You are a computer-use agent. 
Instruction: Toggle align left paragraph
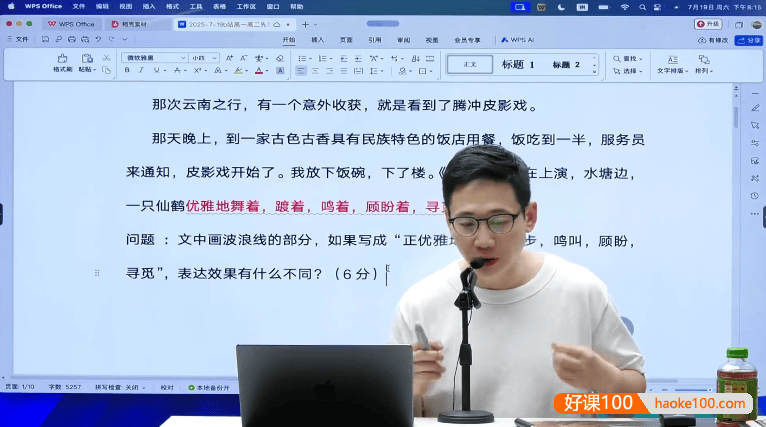click(x=301, y=71)
